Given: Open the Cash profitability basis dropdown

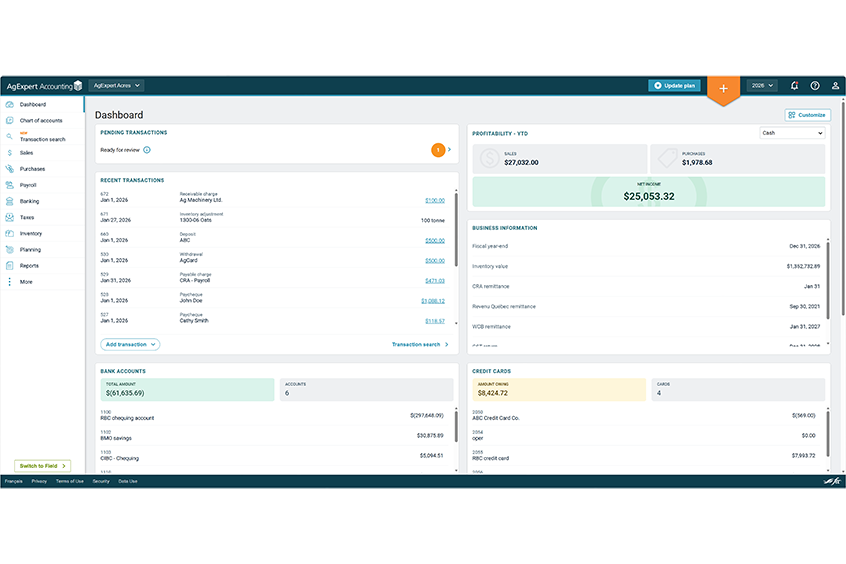Looking at the screenshot, I should point(792,133).
